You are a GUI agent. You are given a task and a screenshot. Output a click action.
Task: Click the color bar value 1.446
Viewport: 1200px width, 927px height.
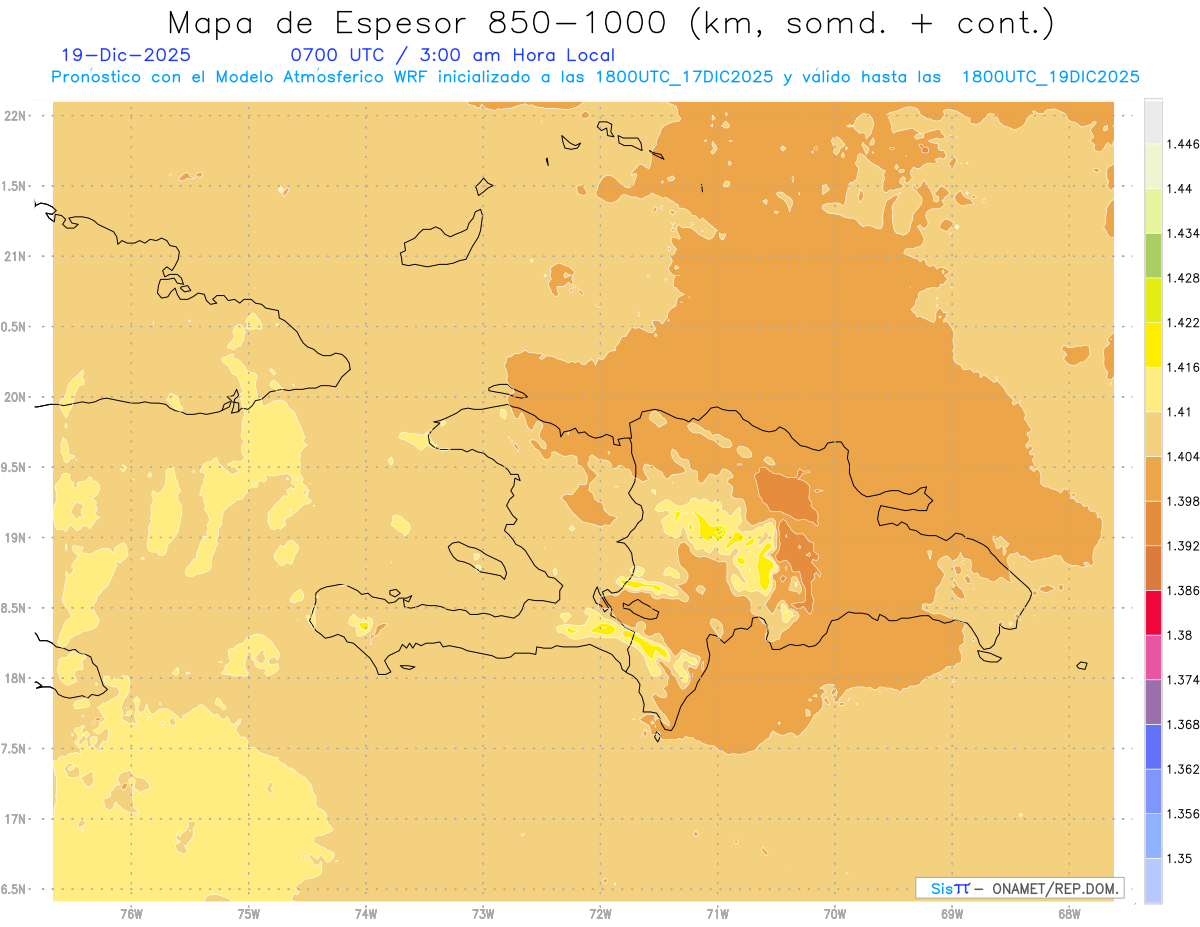tap(1183, 144)
